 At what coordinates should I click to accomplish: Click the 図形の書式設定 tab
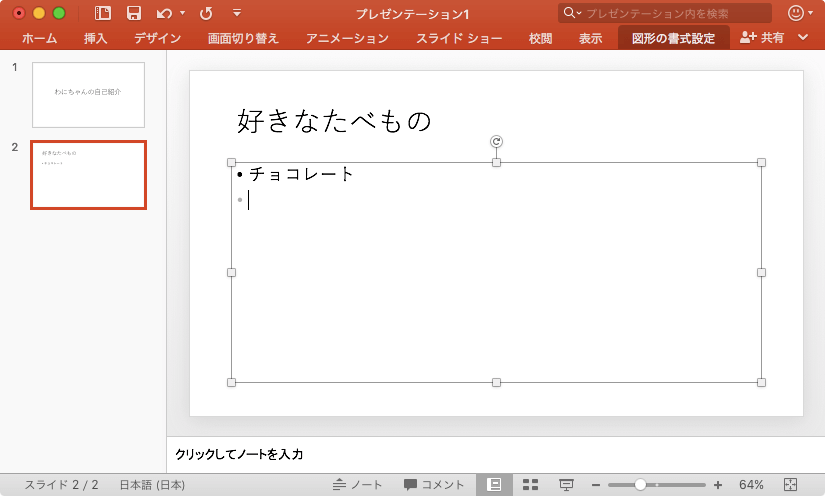673,38
